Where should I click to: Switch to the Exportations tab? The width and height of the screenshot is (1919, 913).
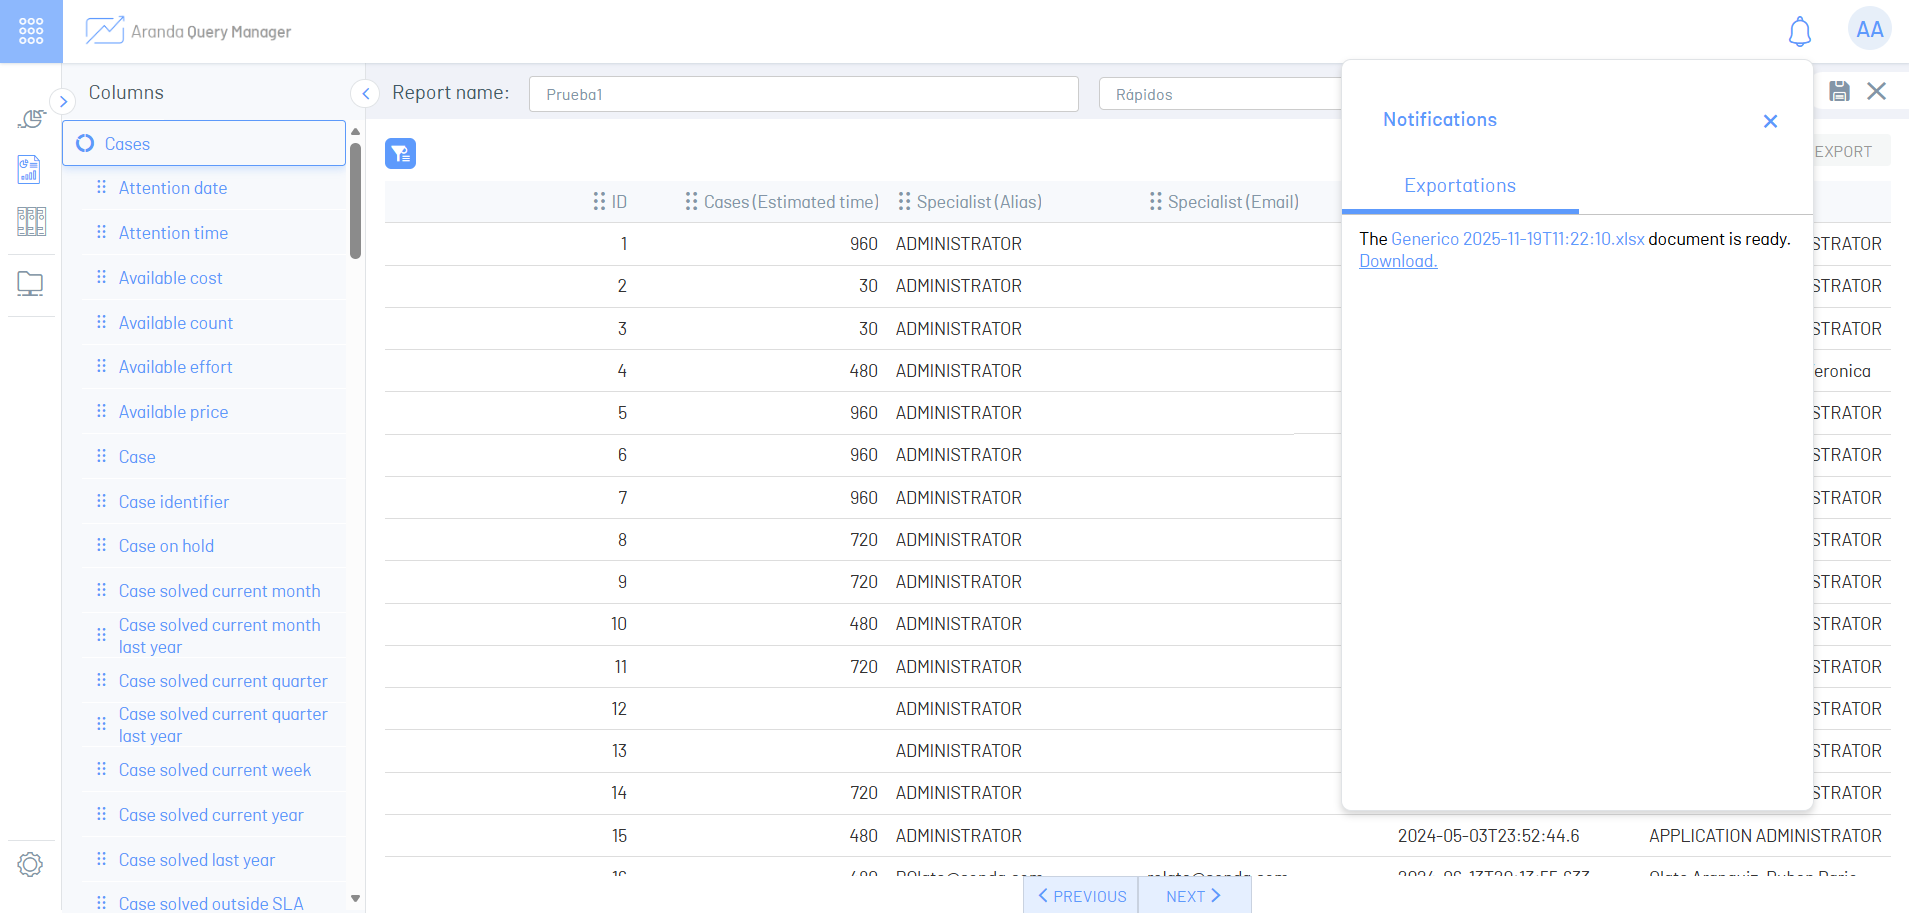tap(1459, 186)
